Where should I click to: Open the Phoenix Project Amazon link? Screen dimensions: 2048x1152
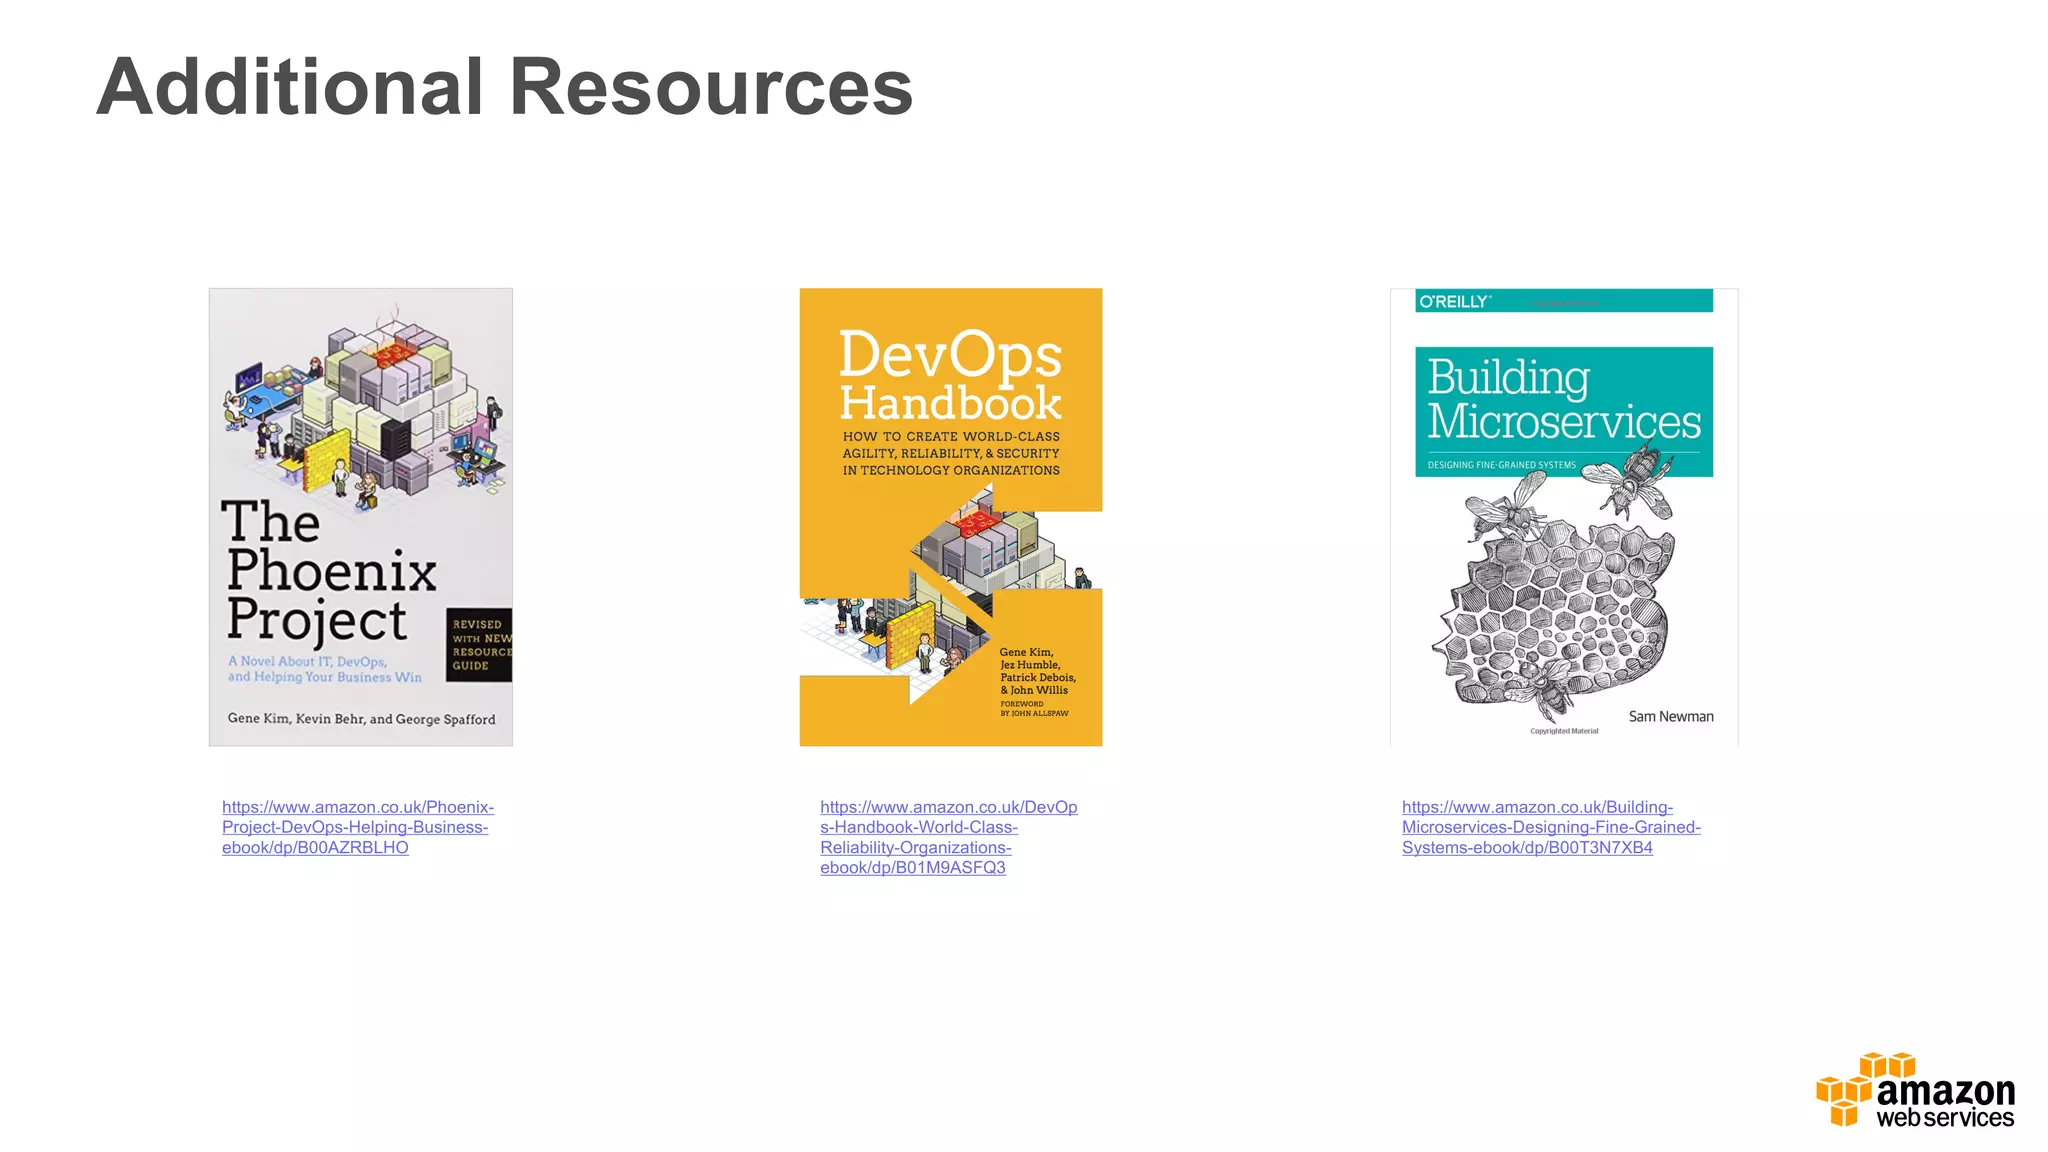[x=357, y=827]
